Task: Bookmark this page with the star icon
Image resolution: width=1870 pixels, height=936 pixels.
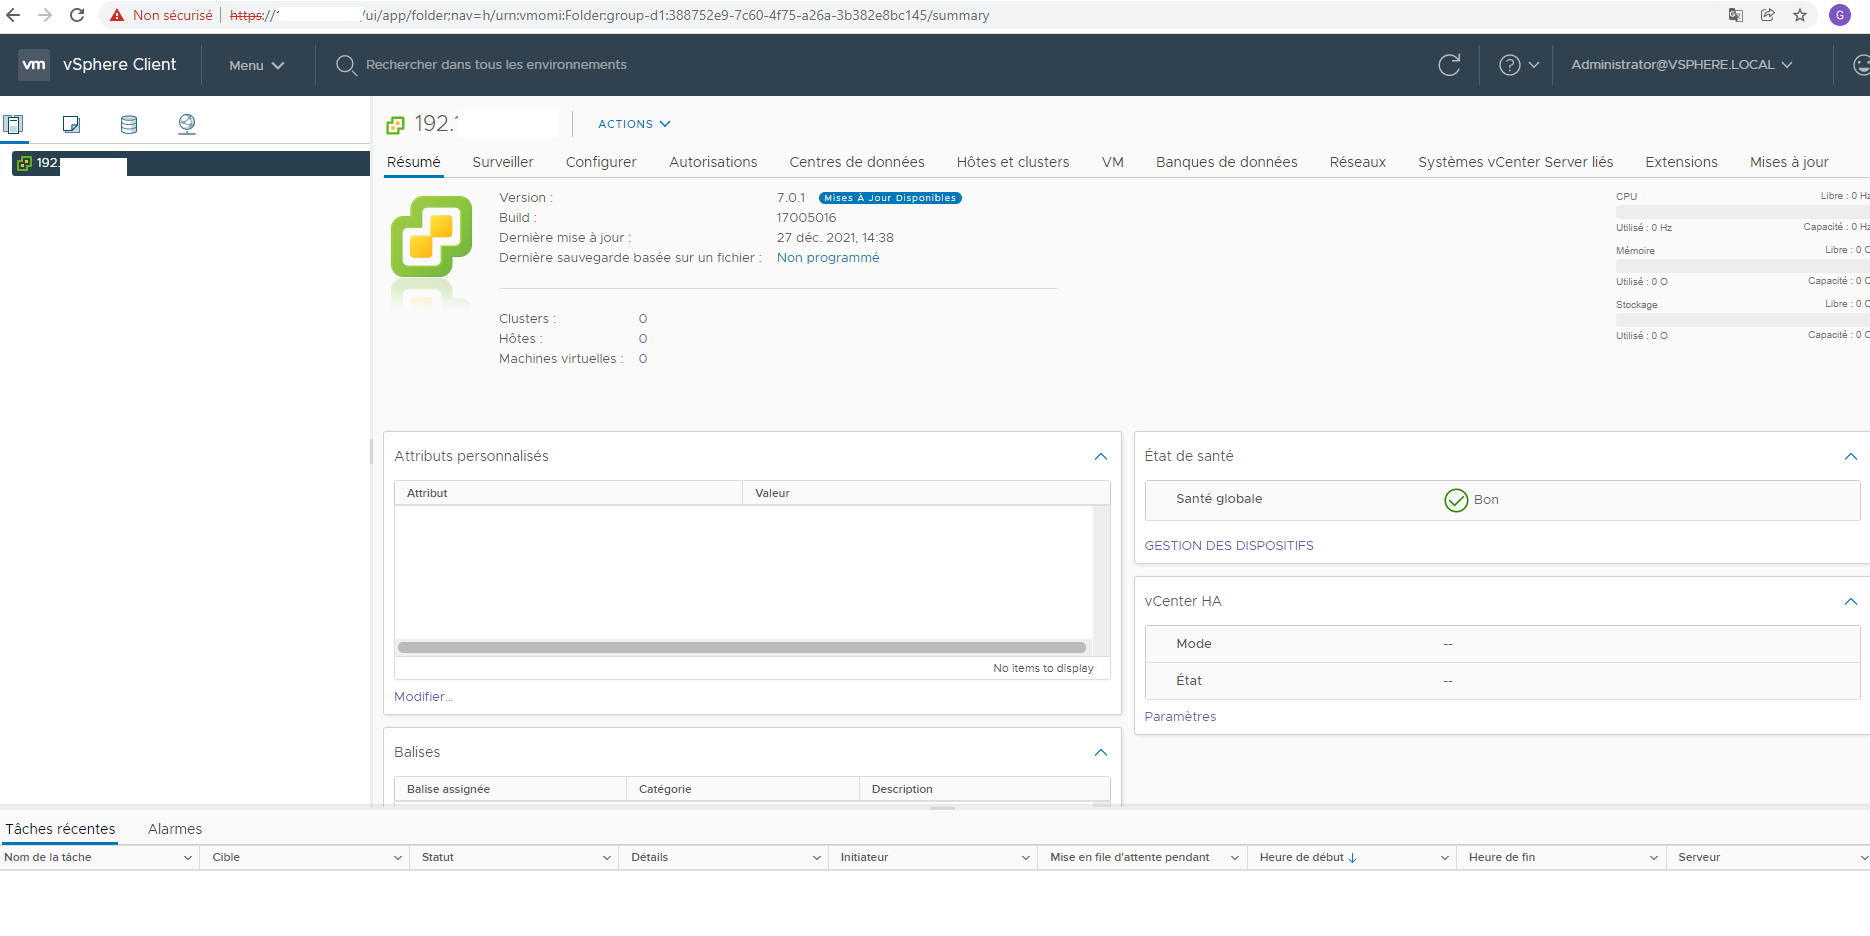Action: pos(1800,15)
